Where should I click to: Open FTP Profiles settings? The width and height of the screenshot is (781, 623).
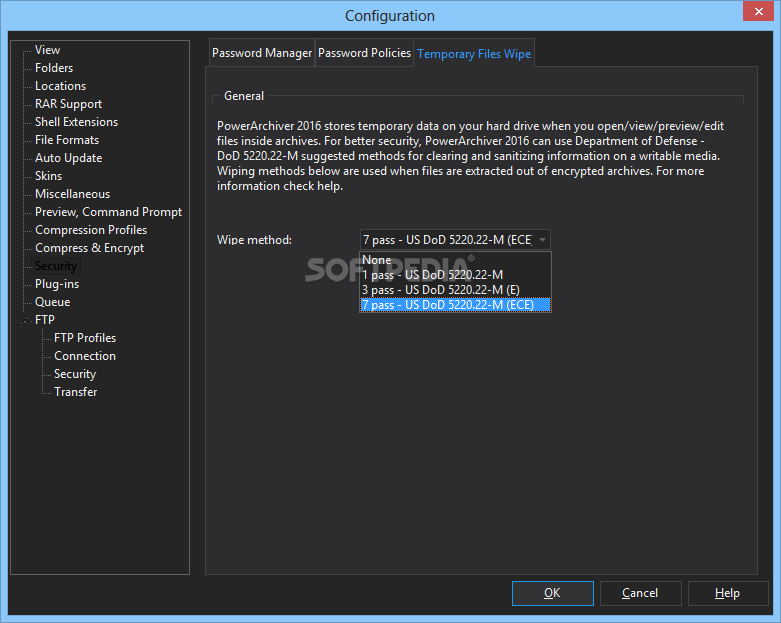click(x=85, y=338)
